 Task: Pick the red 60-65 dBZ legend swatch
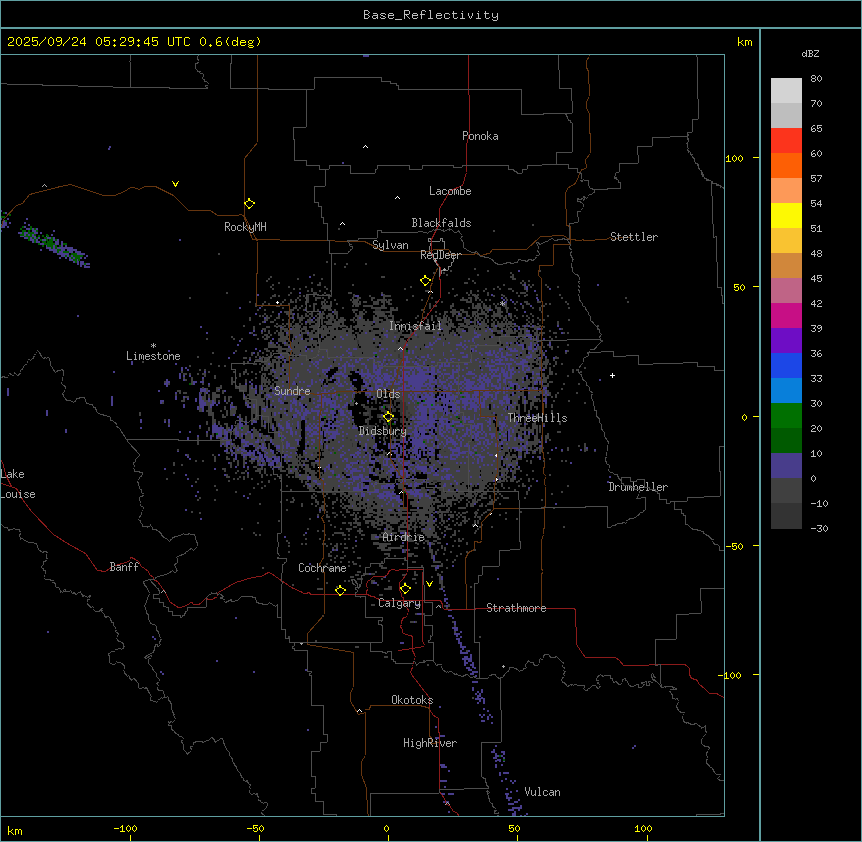coord(786,140)
